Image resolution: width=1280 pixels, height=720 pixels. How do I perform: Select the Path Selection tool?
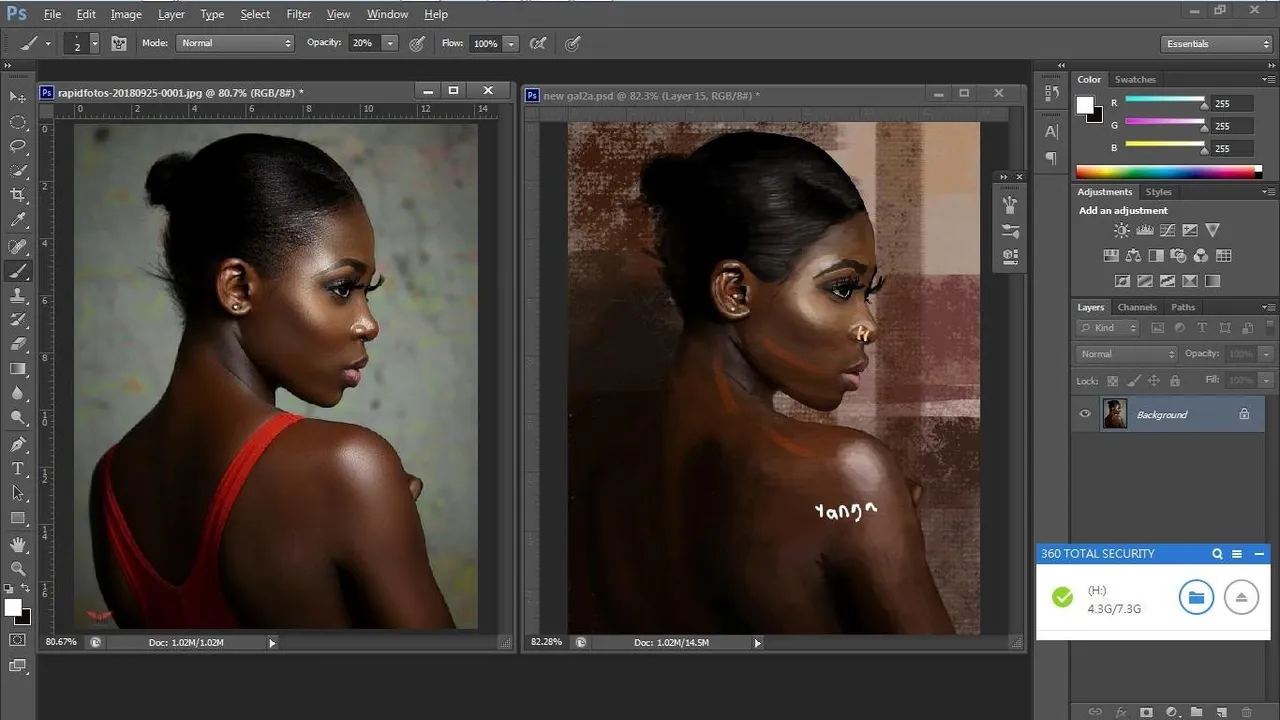click(18, 493)
